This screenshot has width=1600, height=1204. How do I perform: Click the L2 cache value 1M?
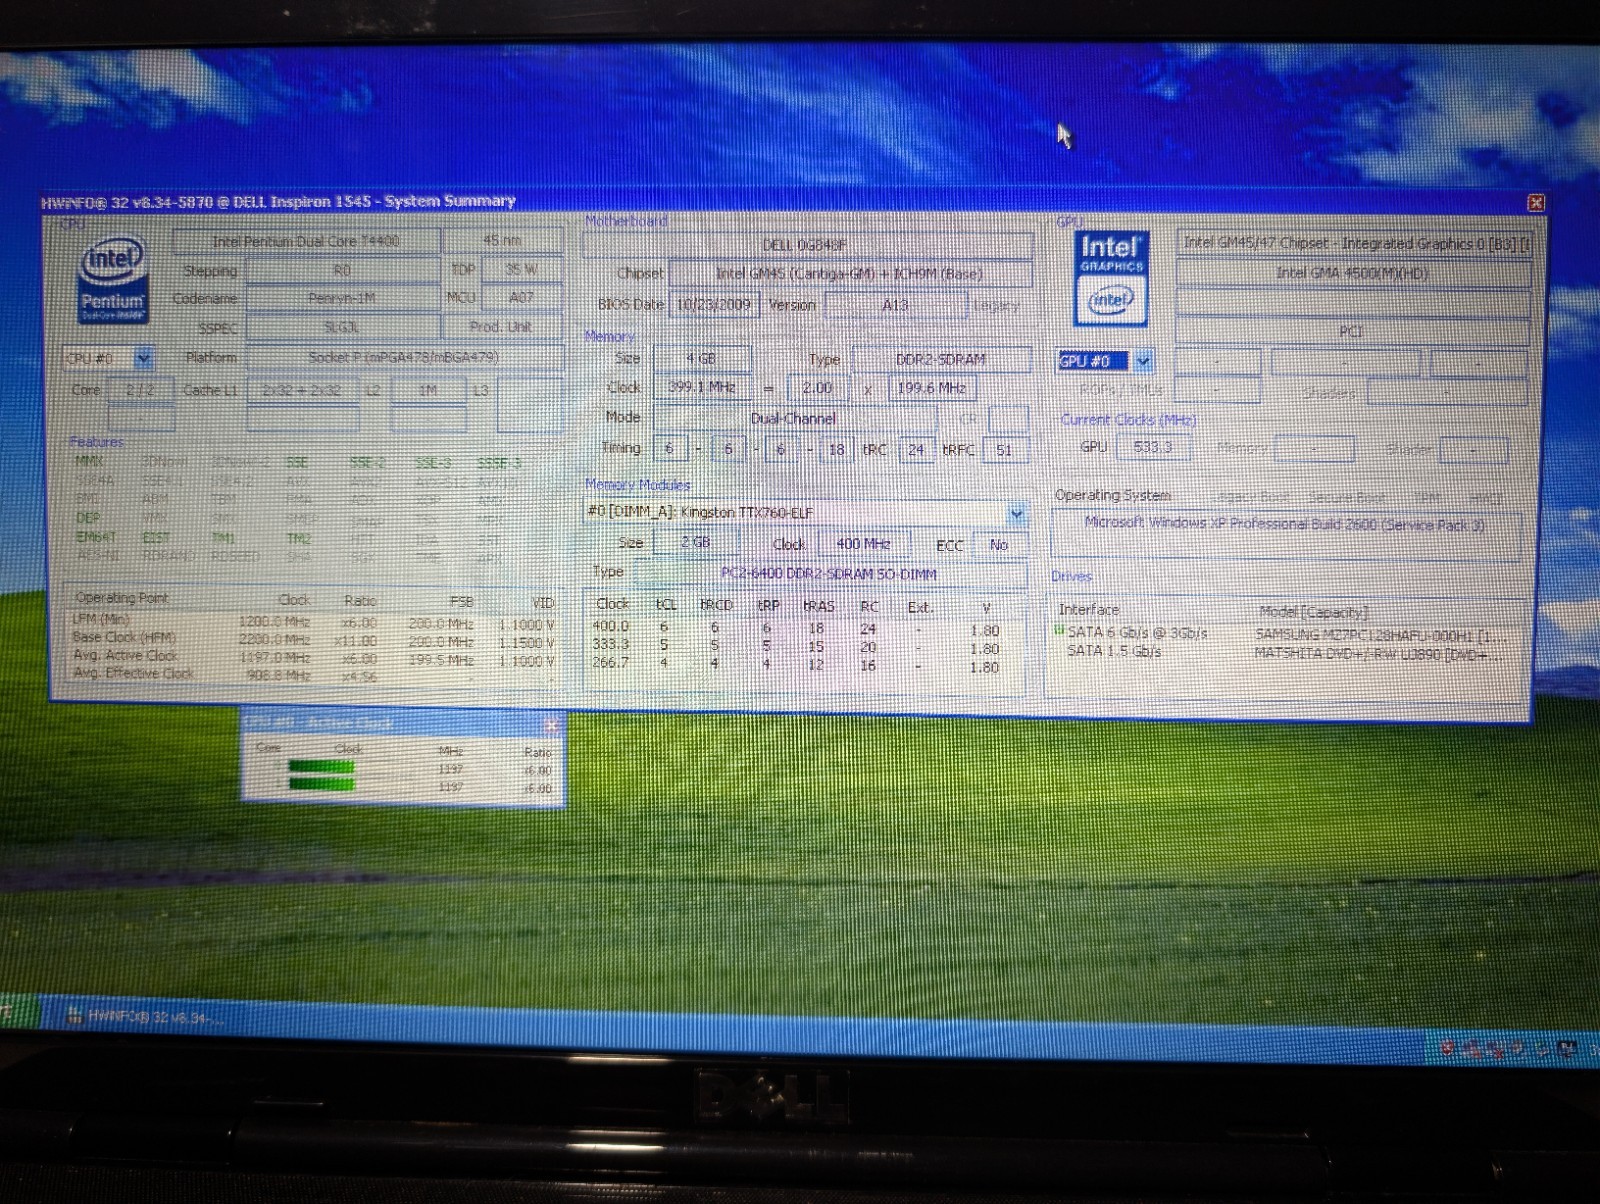[x=428, y=391]
